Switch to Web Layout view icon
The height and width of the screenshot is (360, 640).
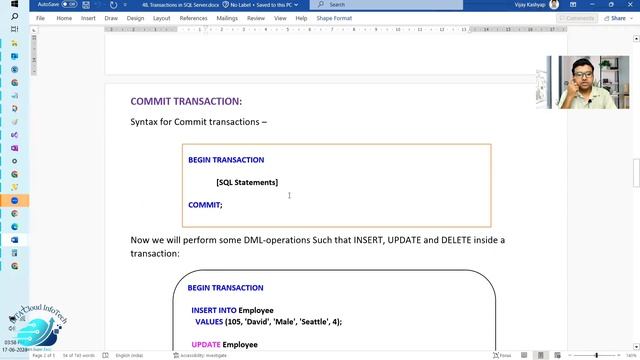[x=557, y=356]
